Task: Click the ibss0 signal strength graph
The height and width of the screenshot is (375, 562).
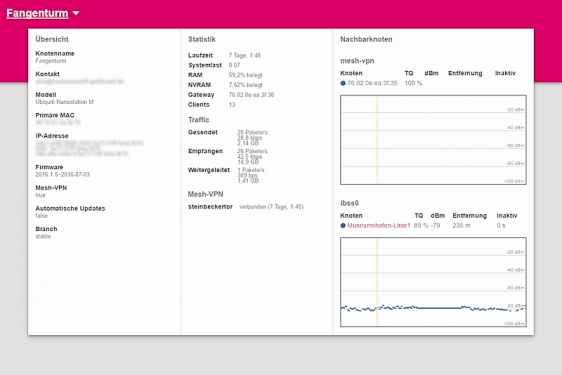Action: 433,282
